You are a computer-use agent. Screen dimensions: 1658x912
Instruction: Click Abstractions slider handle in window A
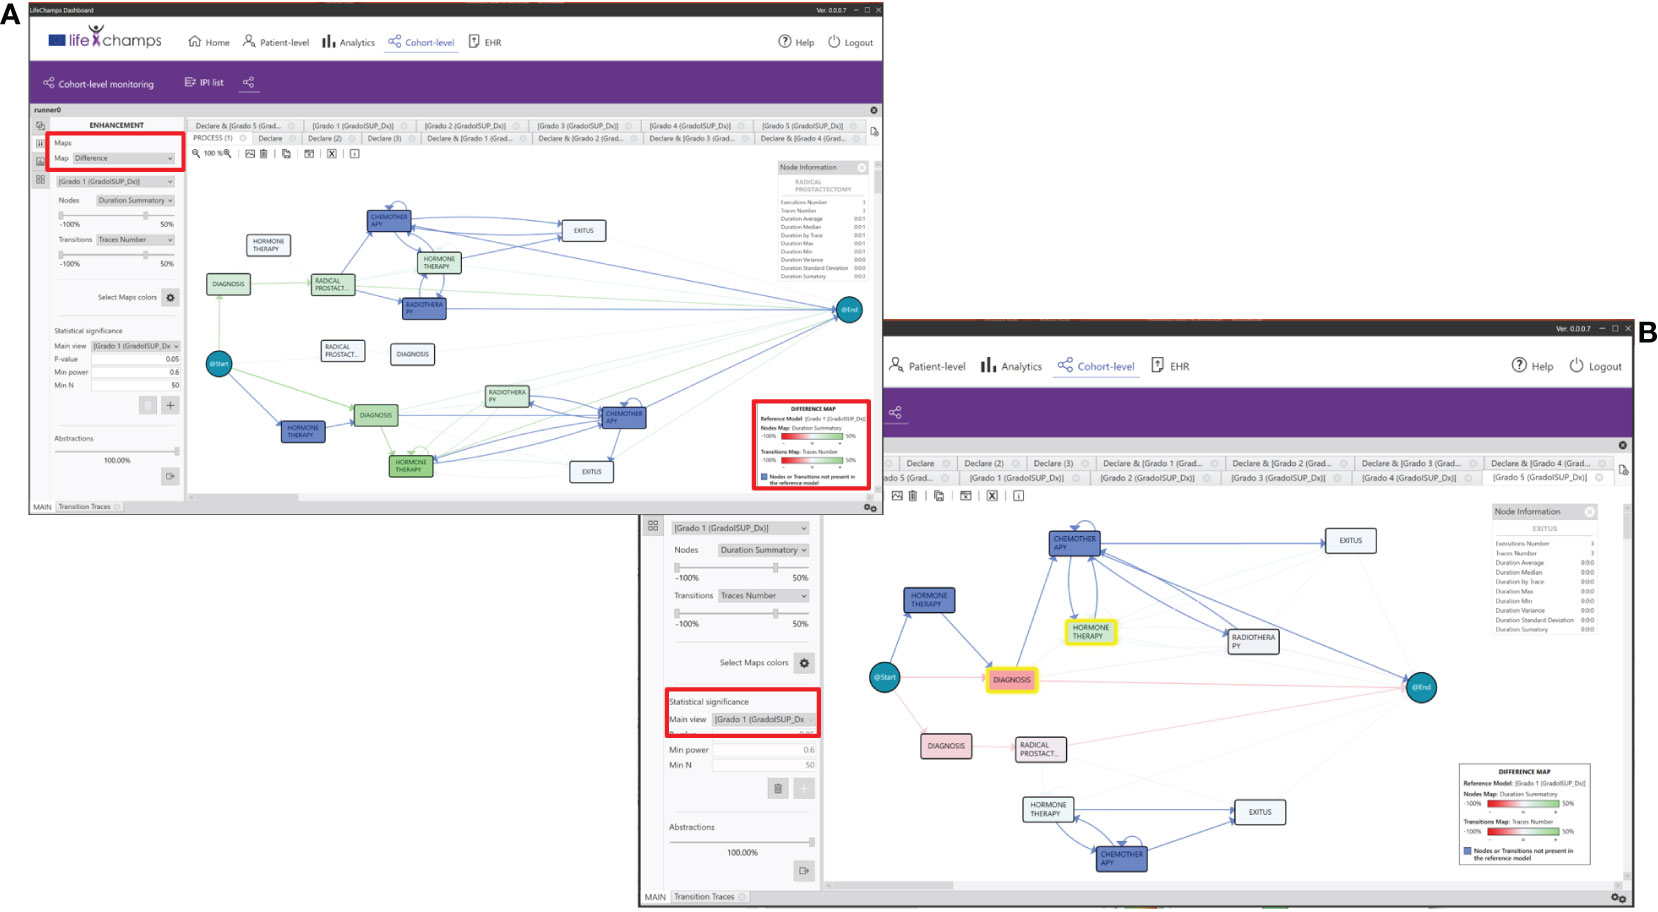(x=177, y=451)
